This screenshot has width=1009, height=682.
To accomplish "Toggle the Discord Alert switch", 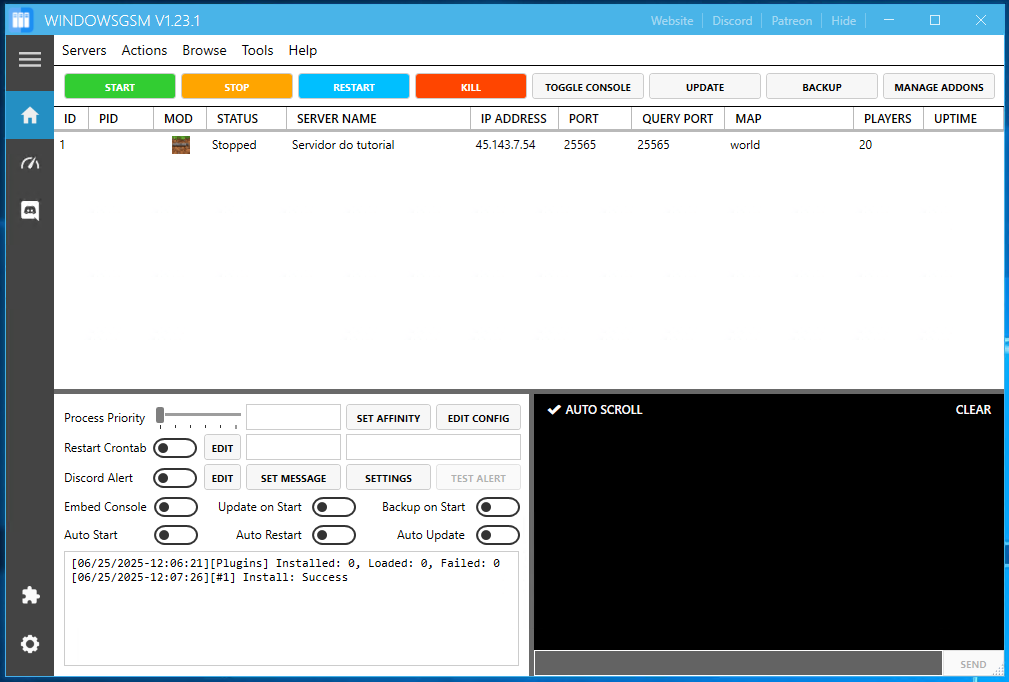I will (x=175, y=478).
